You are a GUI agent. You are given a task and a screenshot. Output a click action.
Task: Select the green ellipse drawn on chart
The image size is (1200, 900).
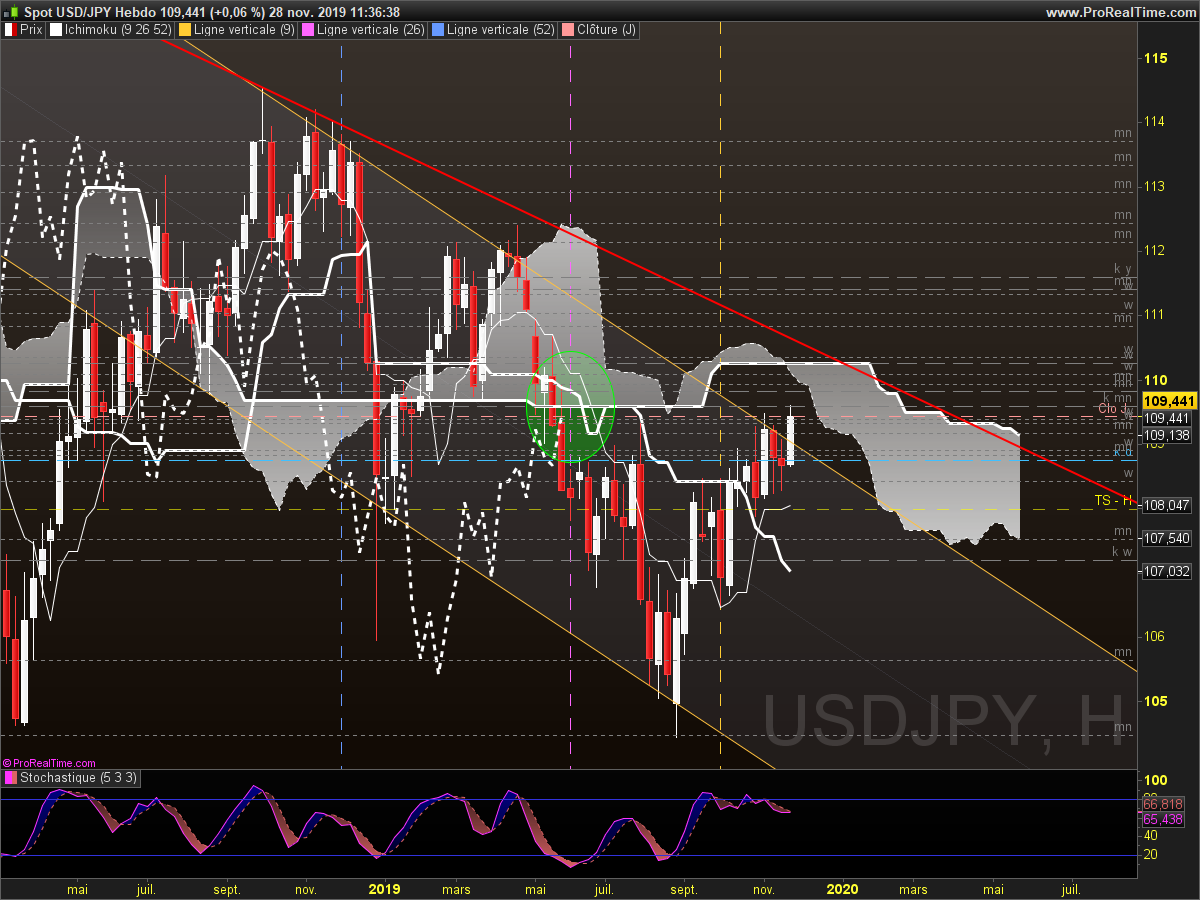click(569, 406)
